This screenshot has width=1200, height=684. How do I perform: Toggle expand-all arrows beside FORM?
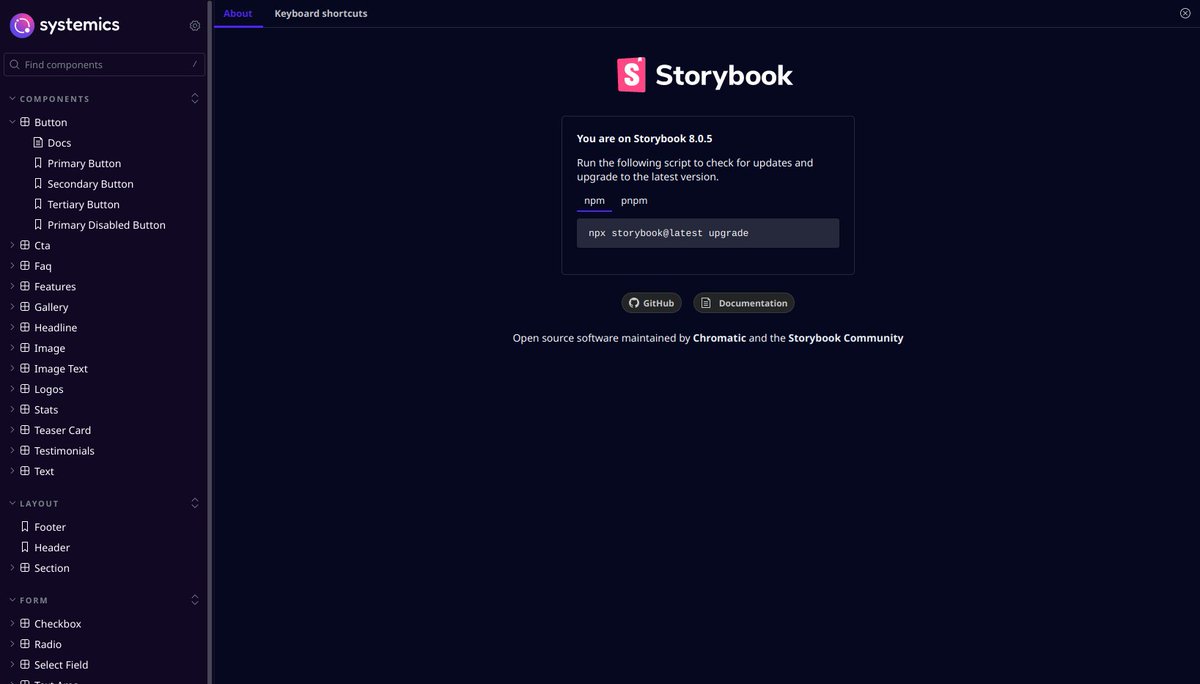pos(195,600)
